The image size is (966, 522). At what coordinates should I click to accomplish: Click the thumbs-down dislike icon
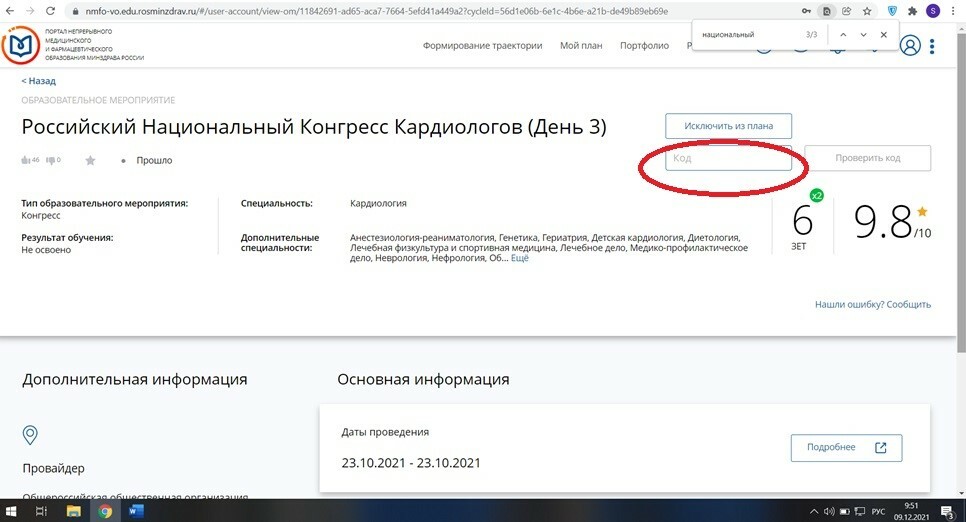tap(51, 160)
